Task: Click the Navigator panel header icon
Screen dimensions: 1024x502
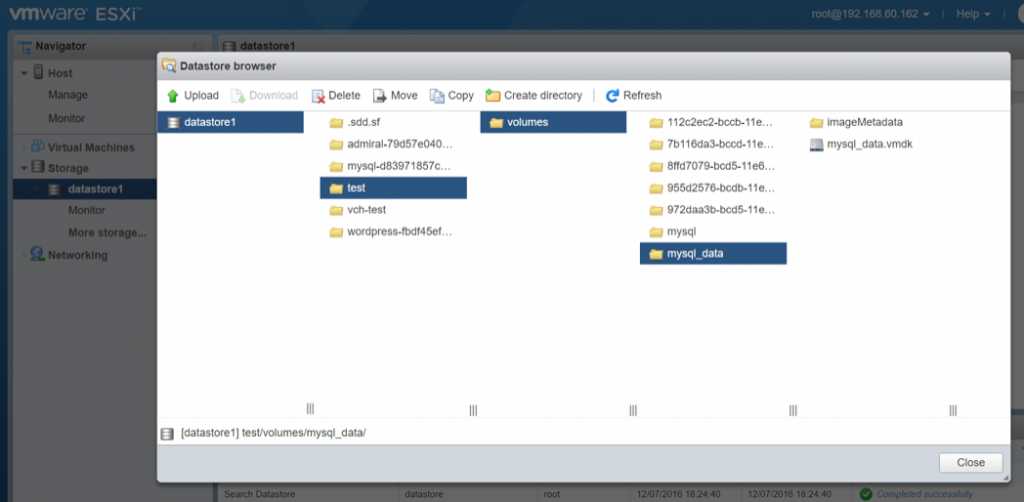Action: 25,46
